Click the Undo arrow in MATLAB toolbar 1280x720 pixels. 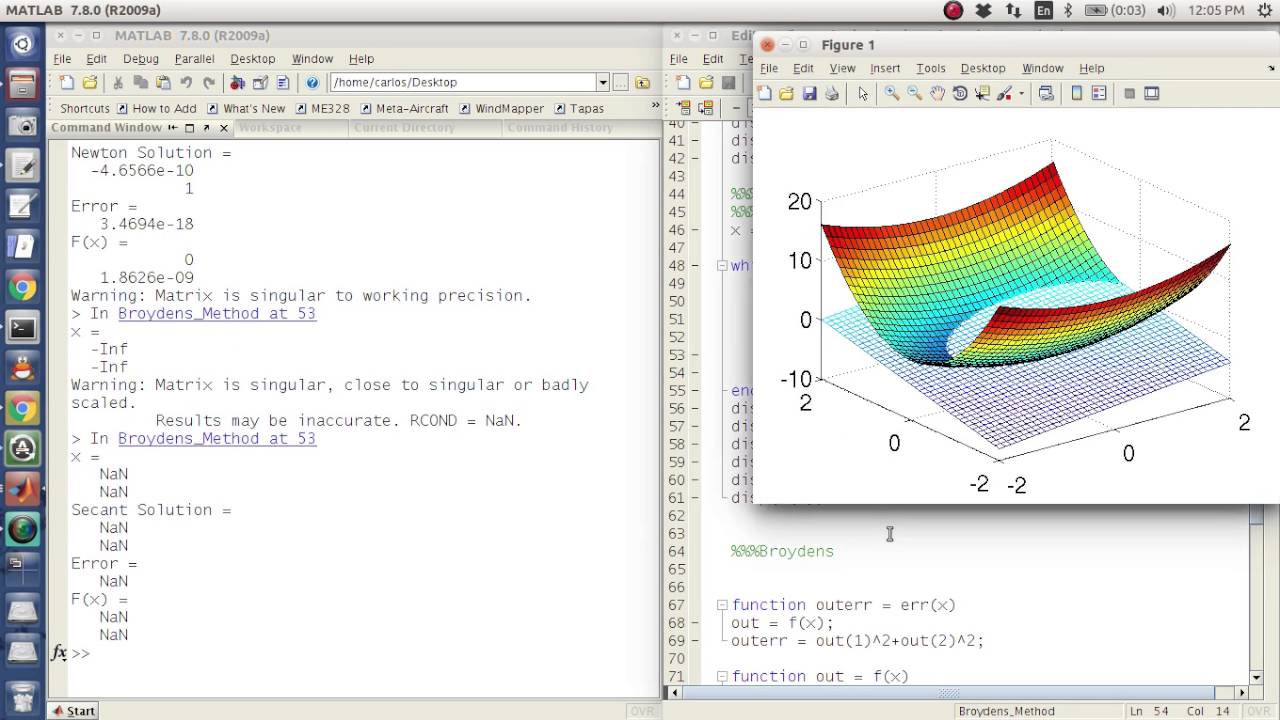pyautogui.click(x=186, y=83)
